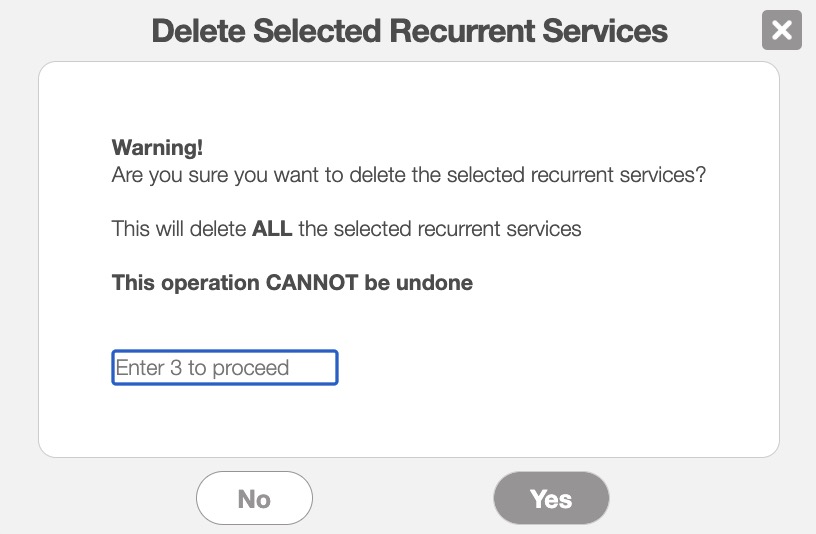Screen dimensions: 816x534
Task: Click the word "Recurrent" in dialog title
Action: pos(457,30)
